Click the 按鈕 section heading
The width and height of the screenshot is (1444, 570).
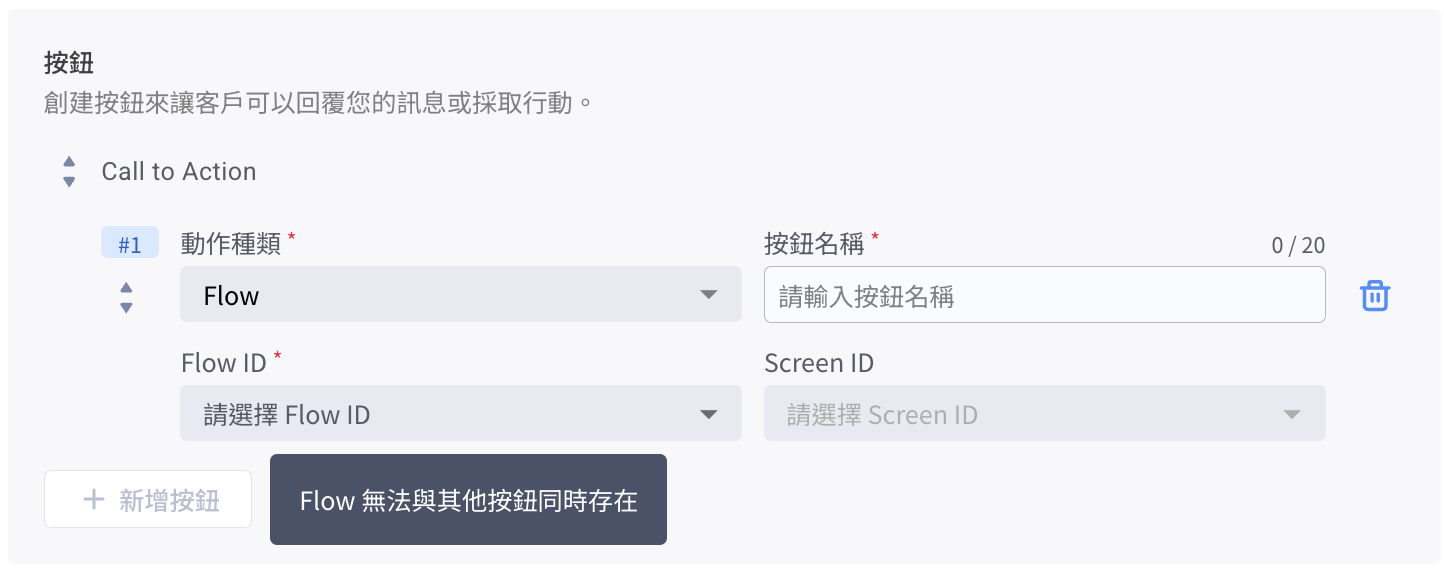(69, 63)
